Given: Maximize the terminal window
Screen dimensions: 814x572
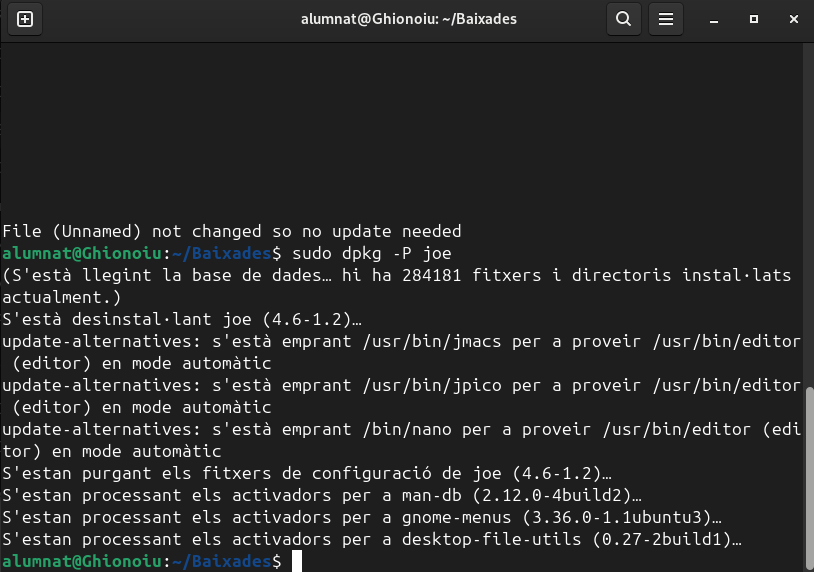Looking at the screenshot, I should 754,19.
